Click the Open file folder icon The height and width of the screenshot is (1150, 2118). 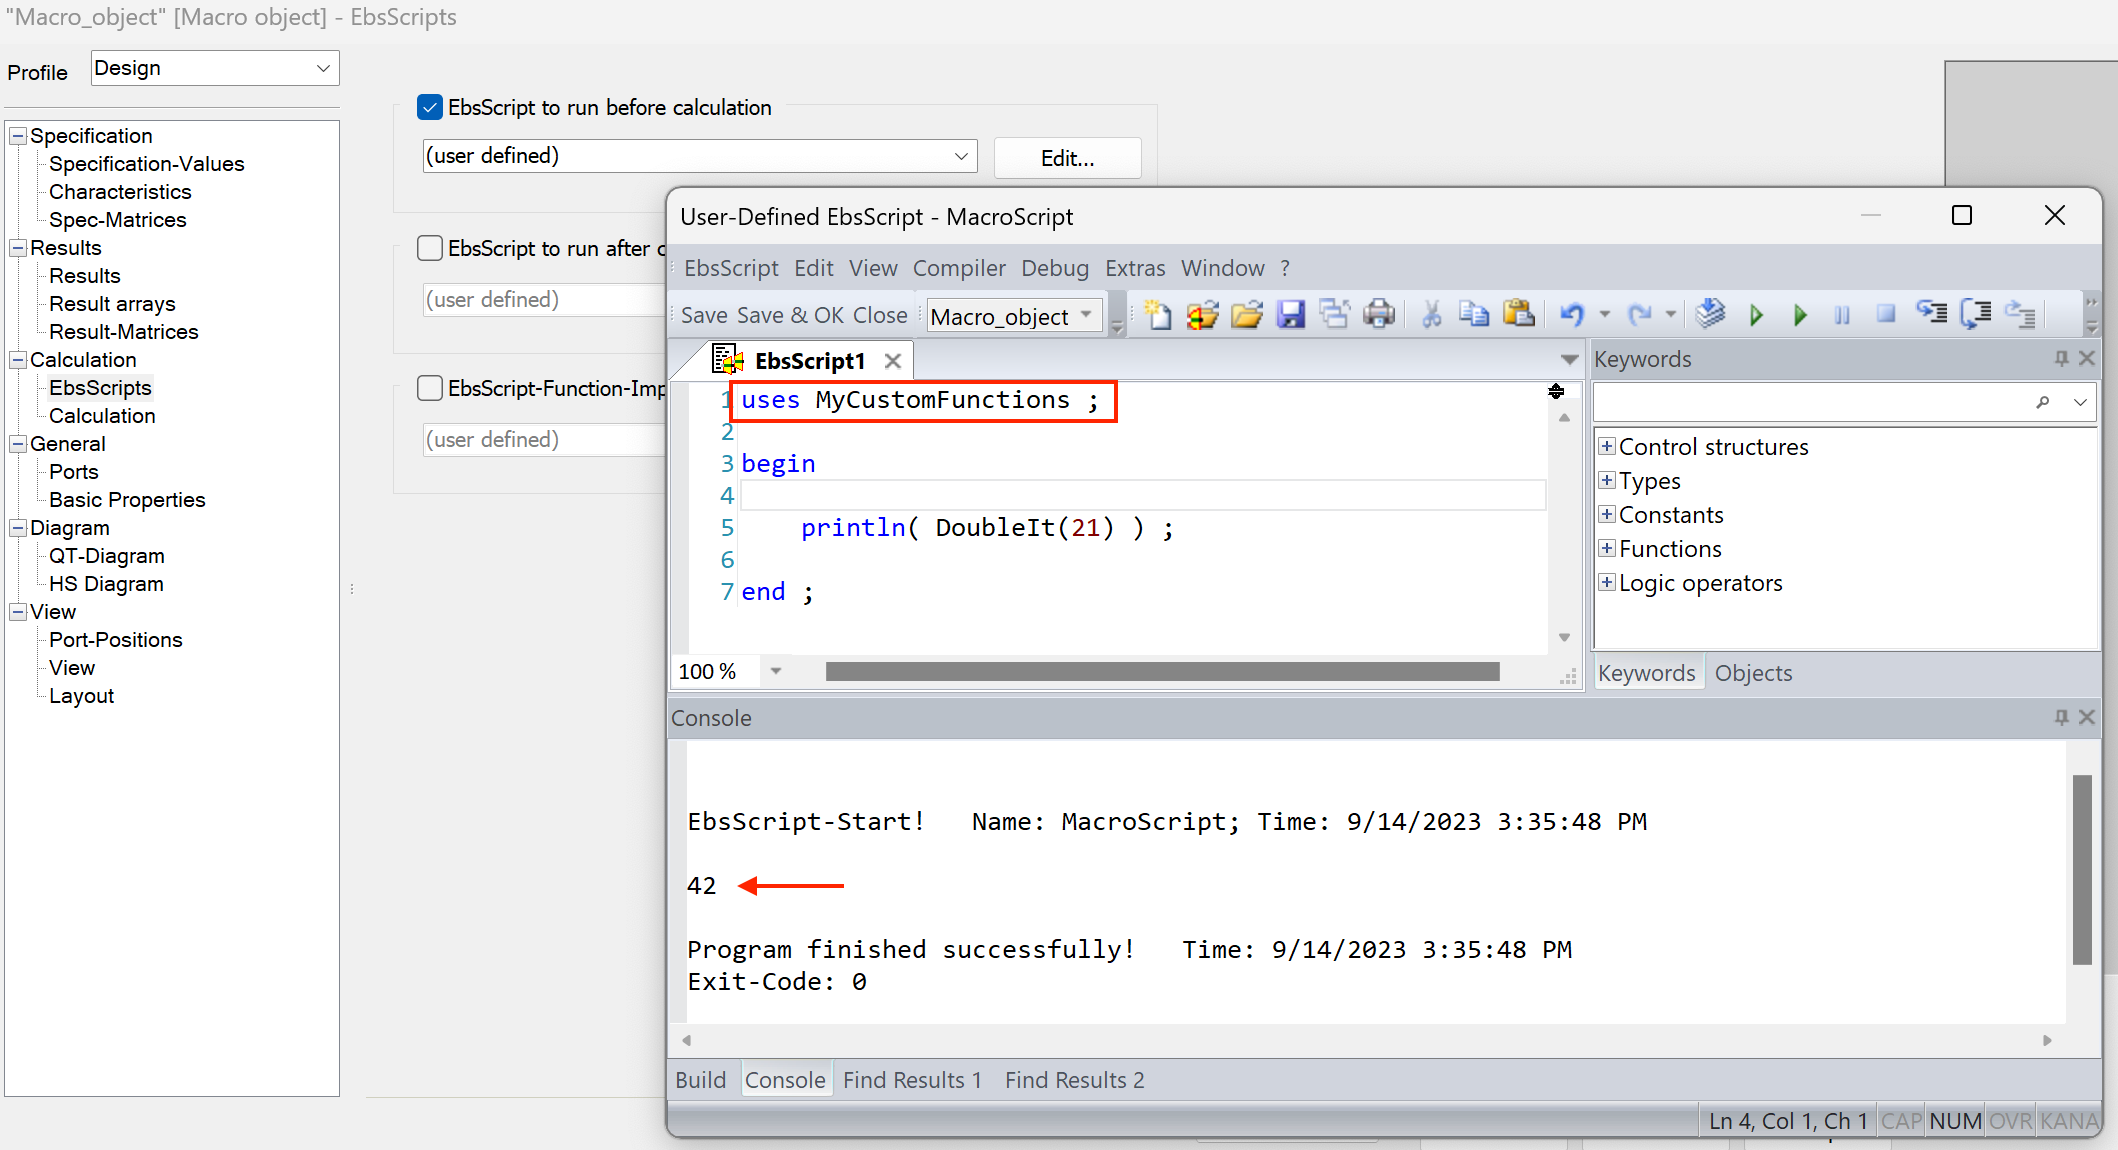click(1247, 315)
